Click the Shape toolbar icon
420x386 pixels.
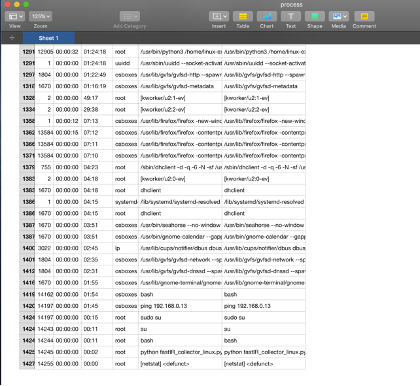315,16
